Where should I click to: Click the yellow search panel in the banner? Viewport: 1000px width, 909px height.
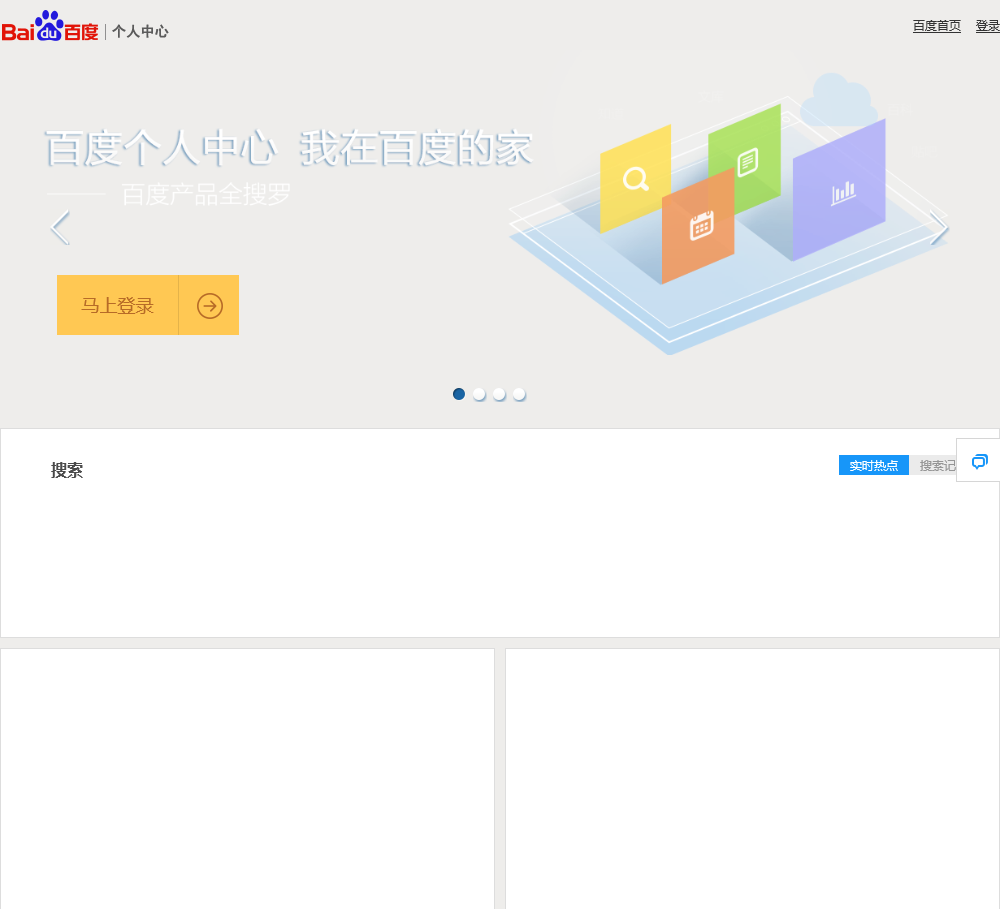pos(635,179)
